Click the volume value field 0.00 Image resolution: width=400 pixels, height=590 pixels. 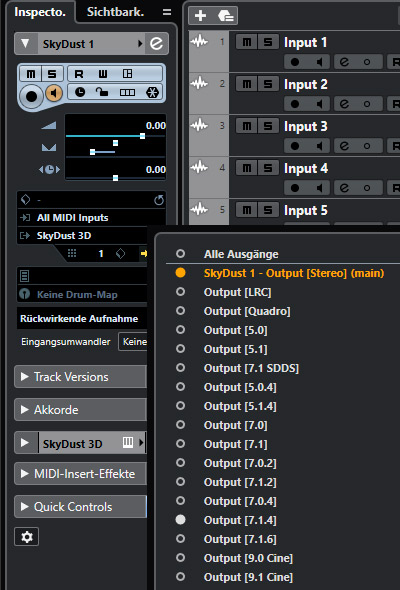[x=155, y=125]
